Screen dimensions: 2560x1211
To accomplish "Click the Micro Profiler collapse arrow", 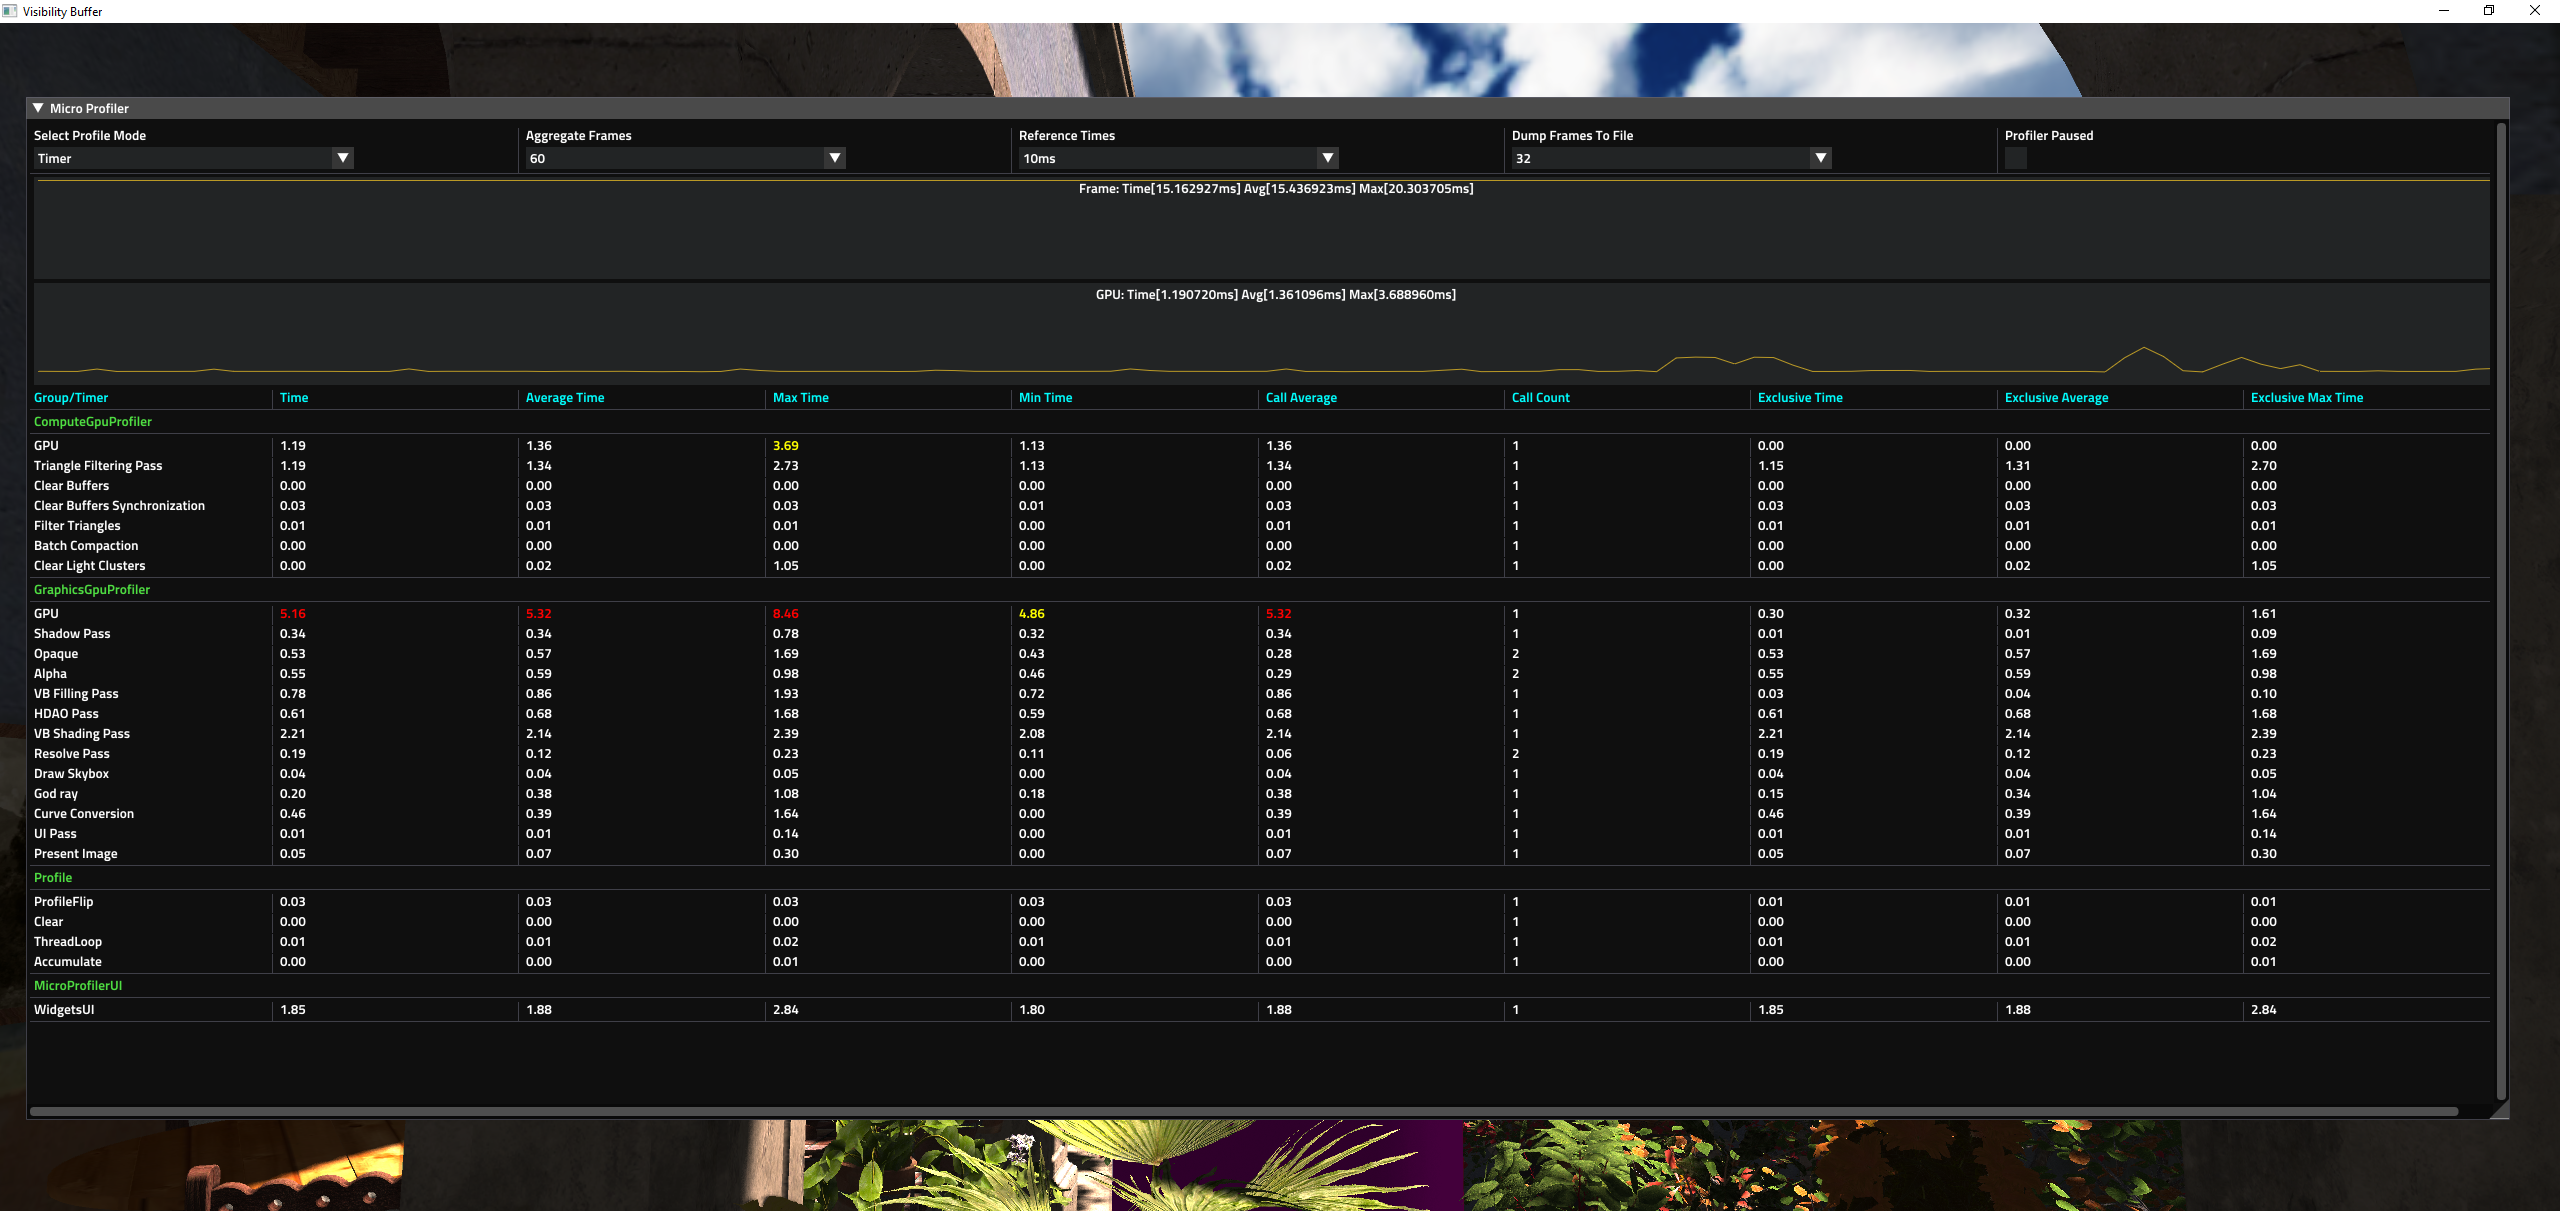I will (36, 106).
